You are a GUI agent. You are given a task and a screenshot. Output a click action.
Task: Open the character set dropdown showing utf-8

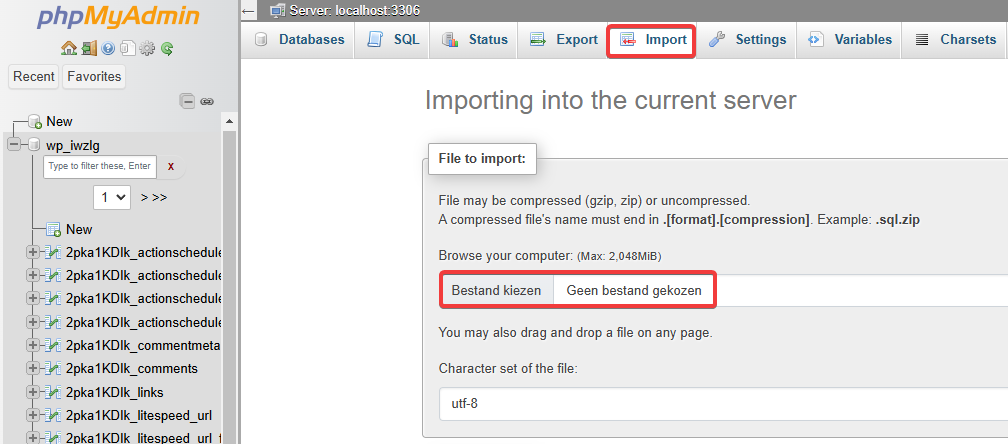(x=723, y=404)
